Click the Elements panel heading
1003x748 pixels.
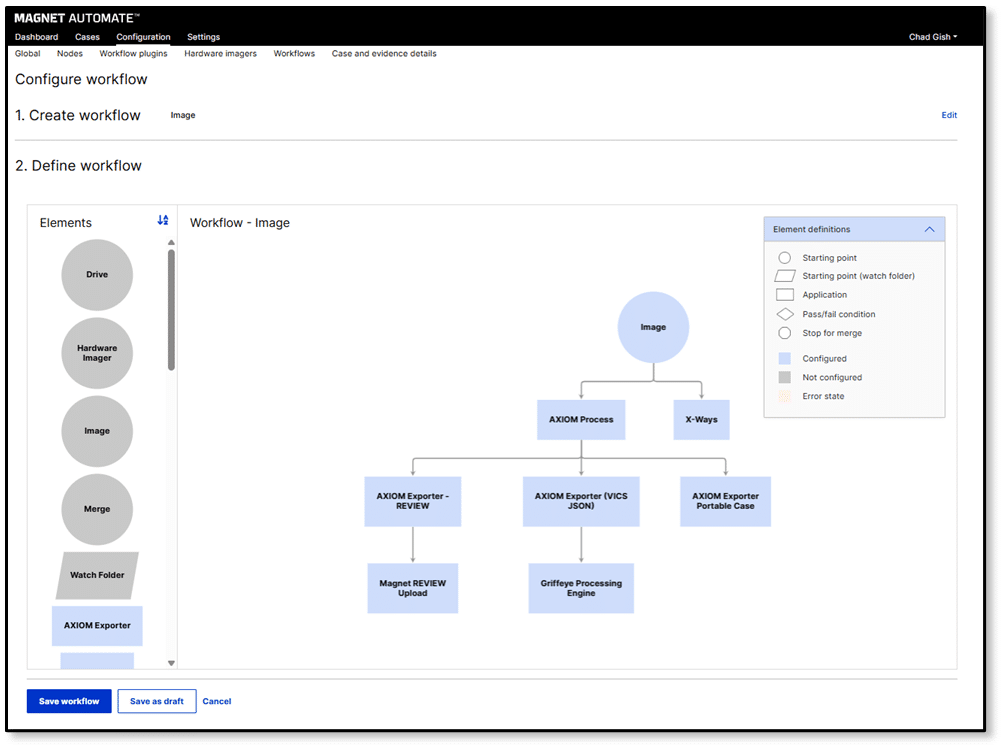tap(66, 223)
